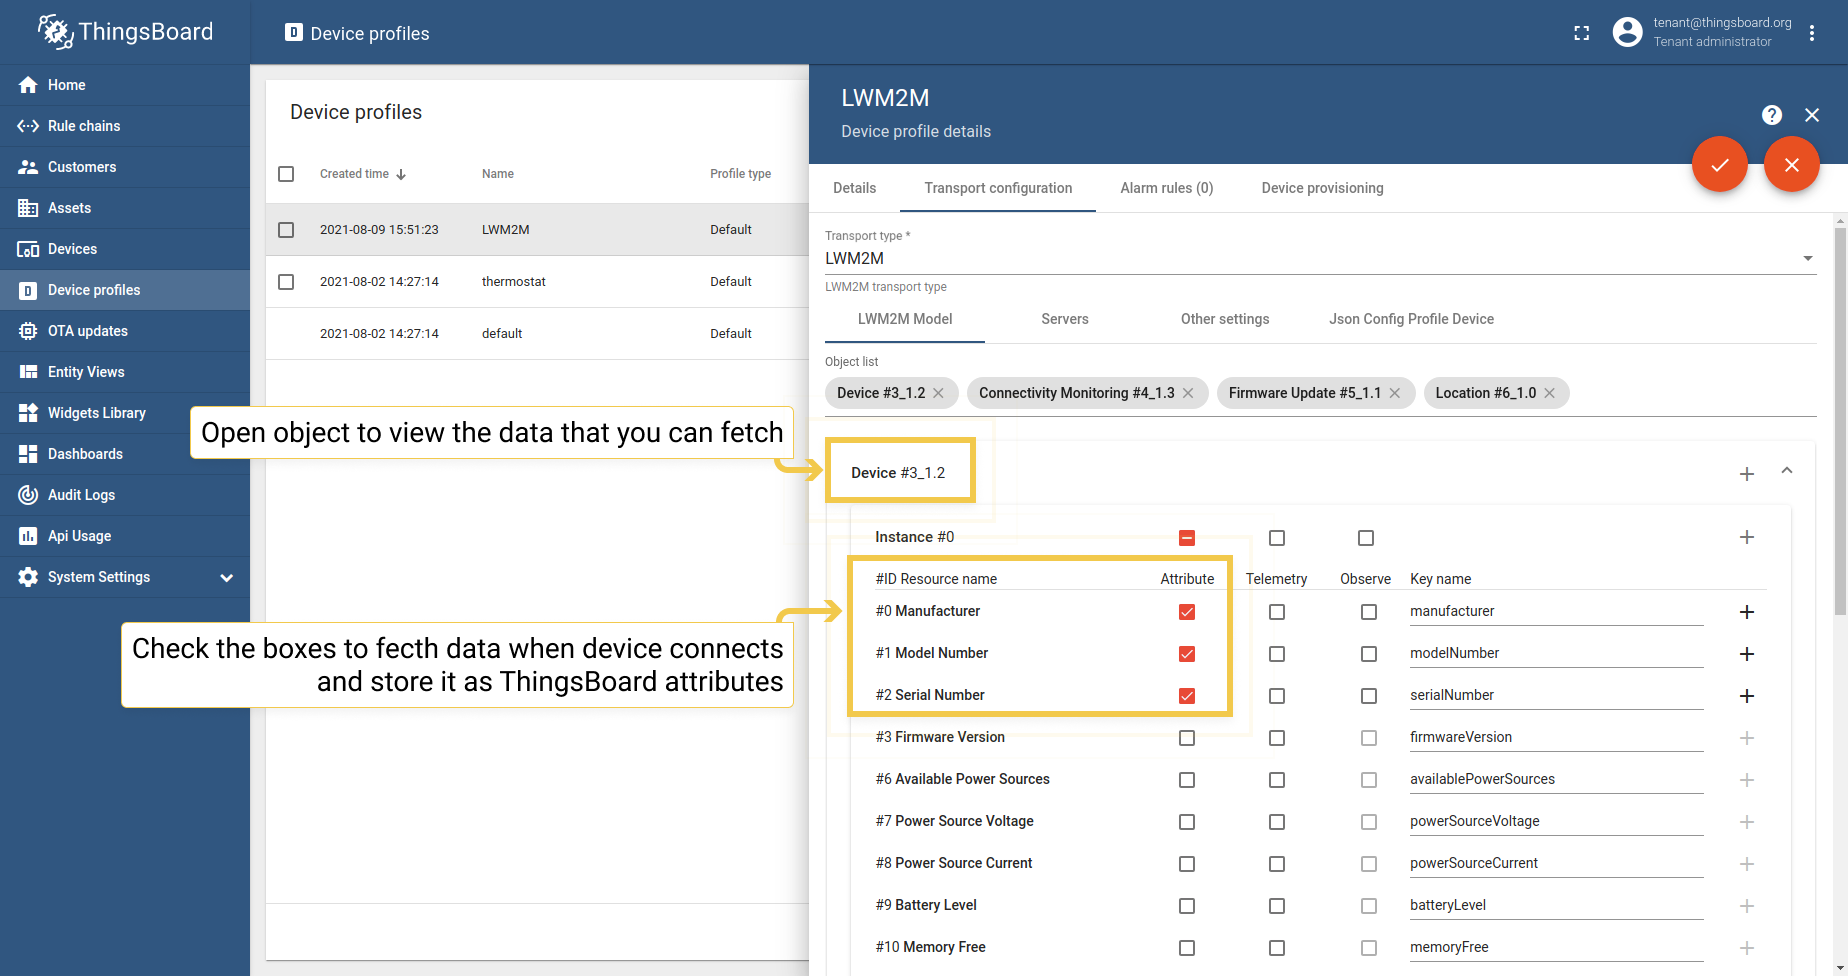Open OTA updates page

coord(124,331)
